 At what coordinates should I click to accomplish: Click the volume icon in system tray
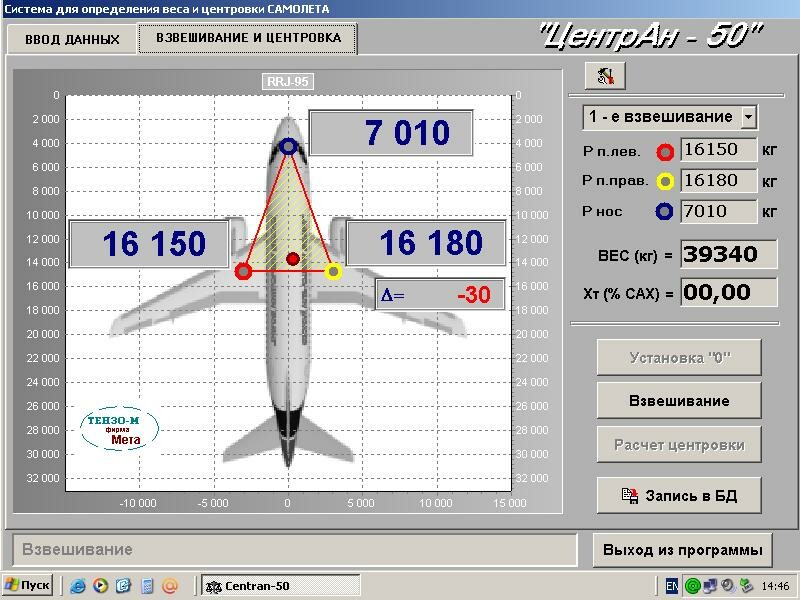pyautogui.click(x=728, y=586)
